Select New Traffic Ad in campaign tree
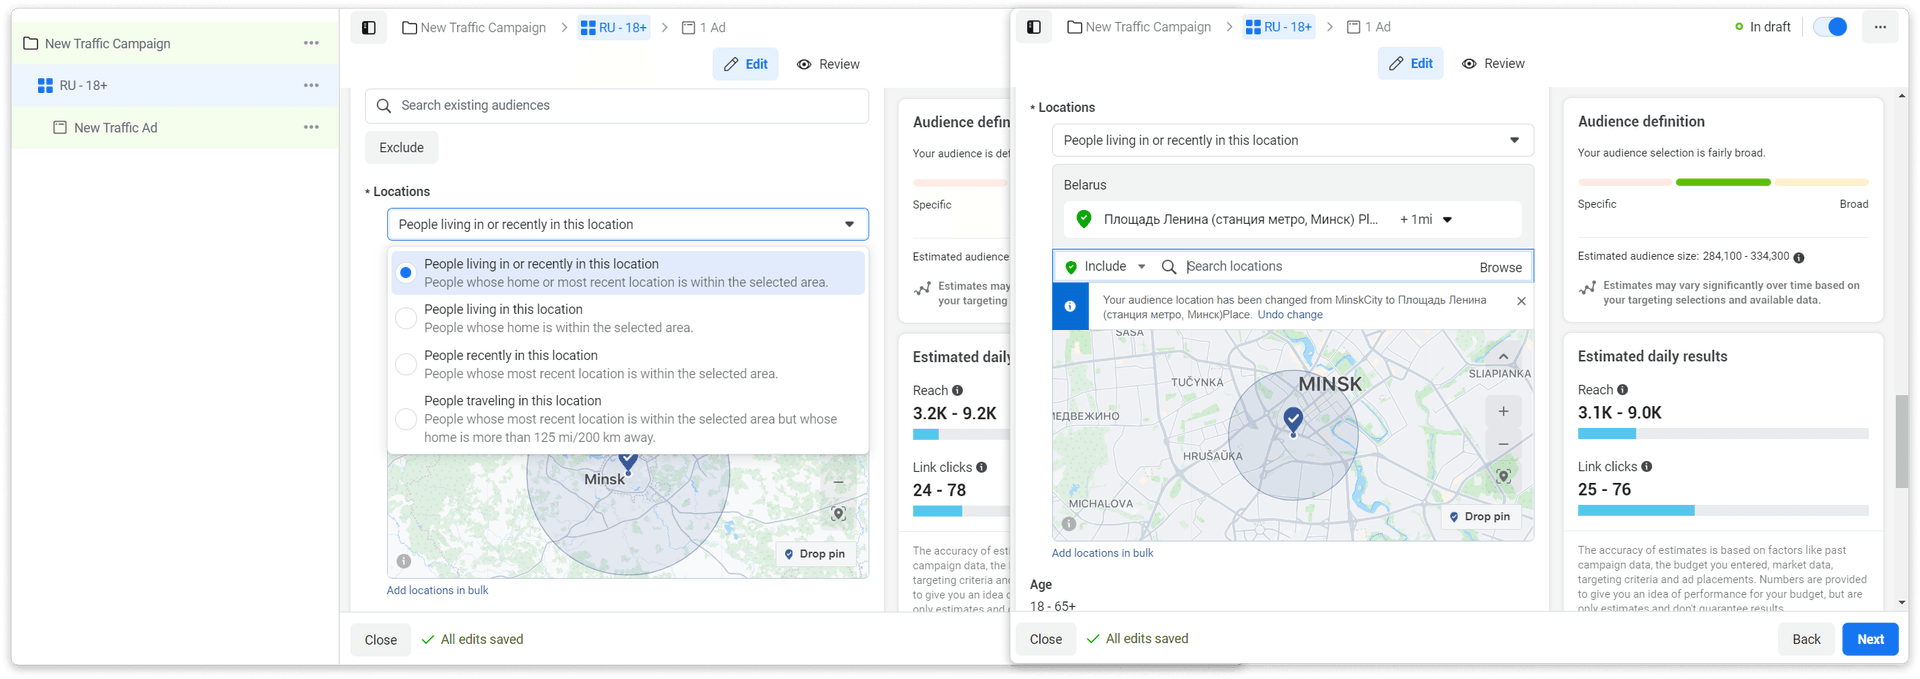This screenshot has height=679, width=1920. pyautogui.click(x=115, y=128)
